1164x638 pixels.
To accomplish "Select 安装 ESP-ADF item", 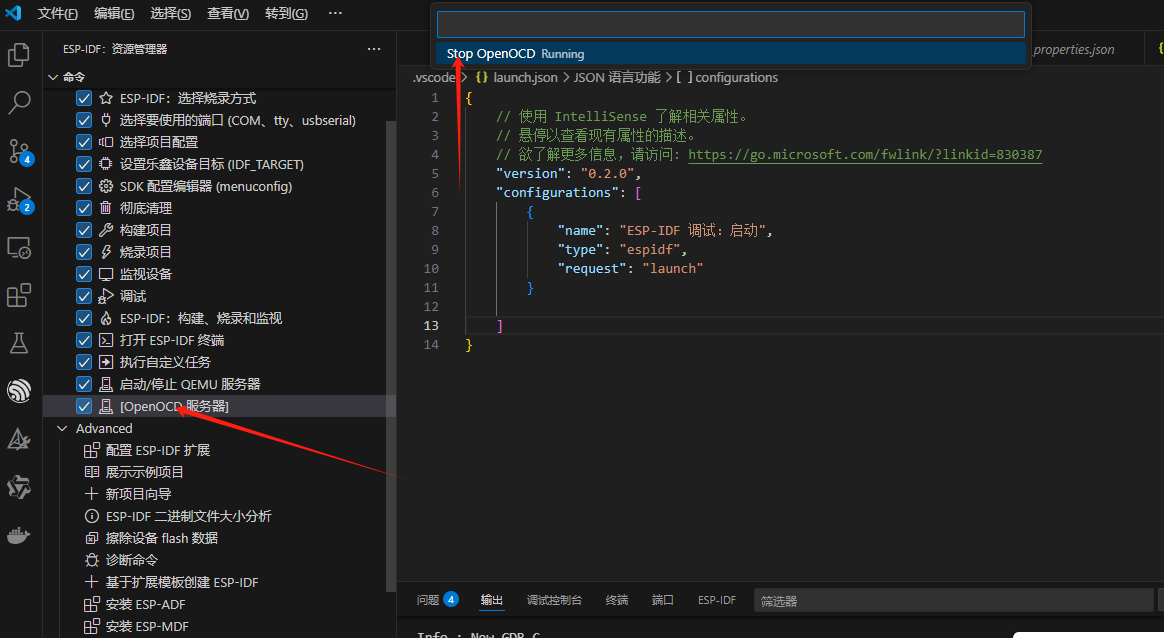I will 145,605.
